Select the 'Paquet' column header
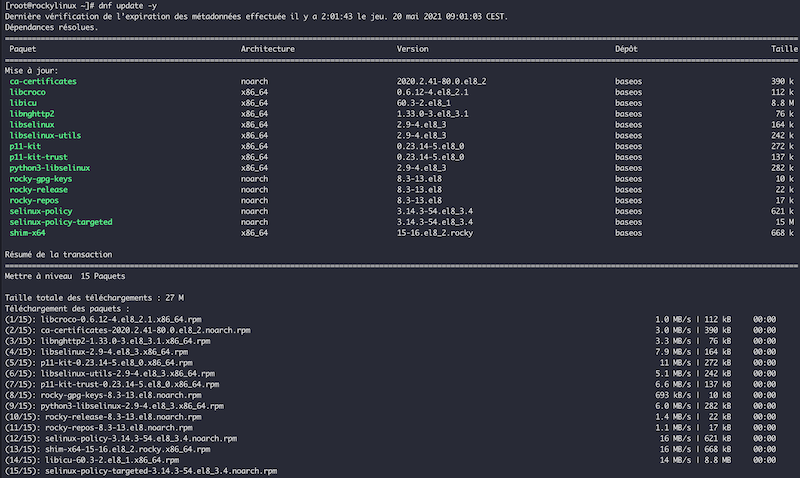This screenshot has width=800, height=478. [22, 49]
